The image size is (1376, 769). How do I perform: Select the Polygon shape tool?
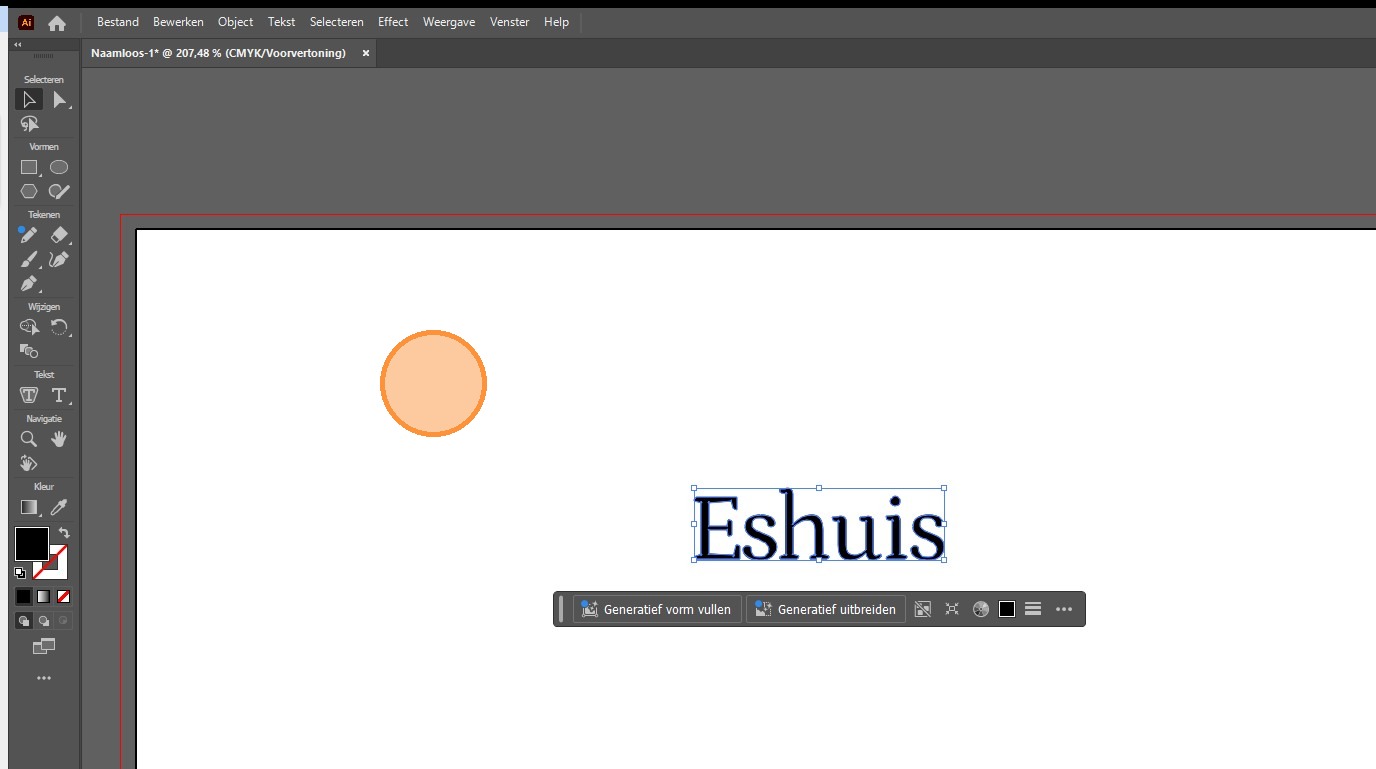pyautogui.click(x=29, y=191)
